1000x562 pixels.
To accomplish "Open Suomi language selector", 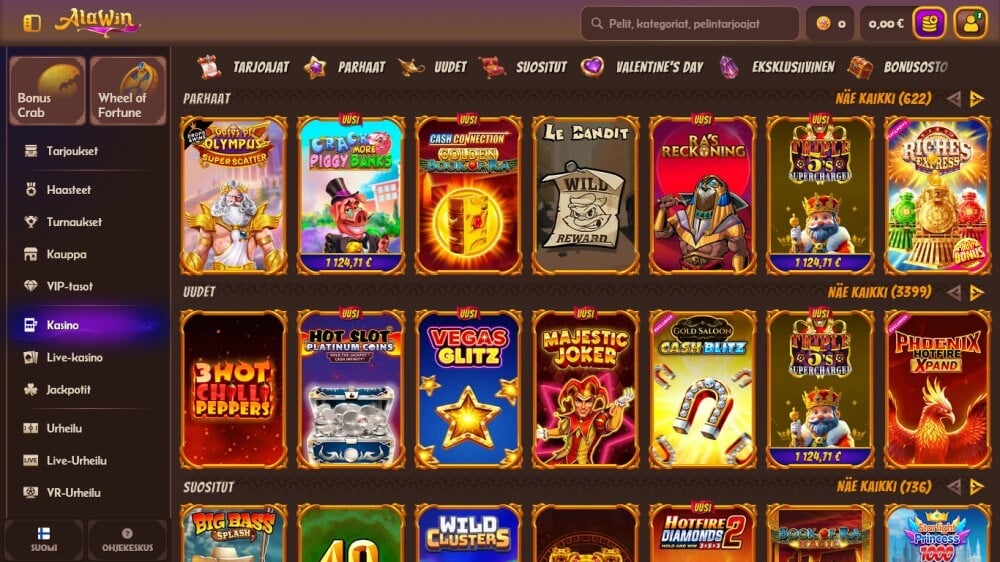I will pyautogui.click(x=43, y=540).
